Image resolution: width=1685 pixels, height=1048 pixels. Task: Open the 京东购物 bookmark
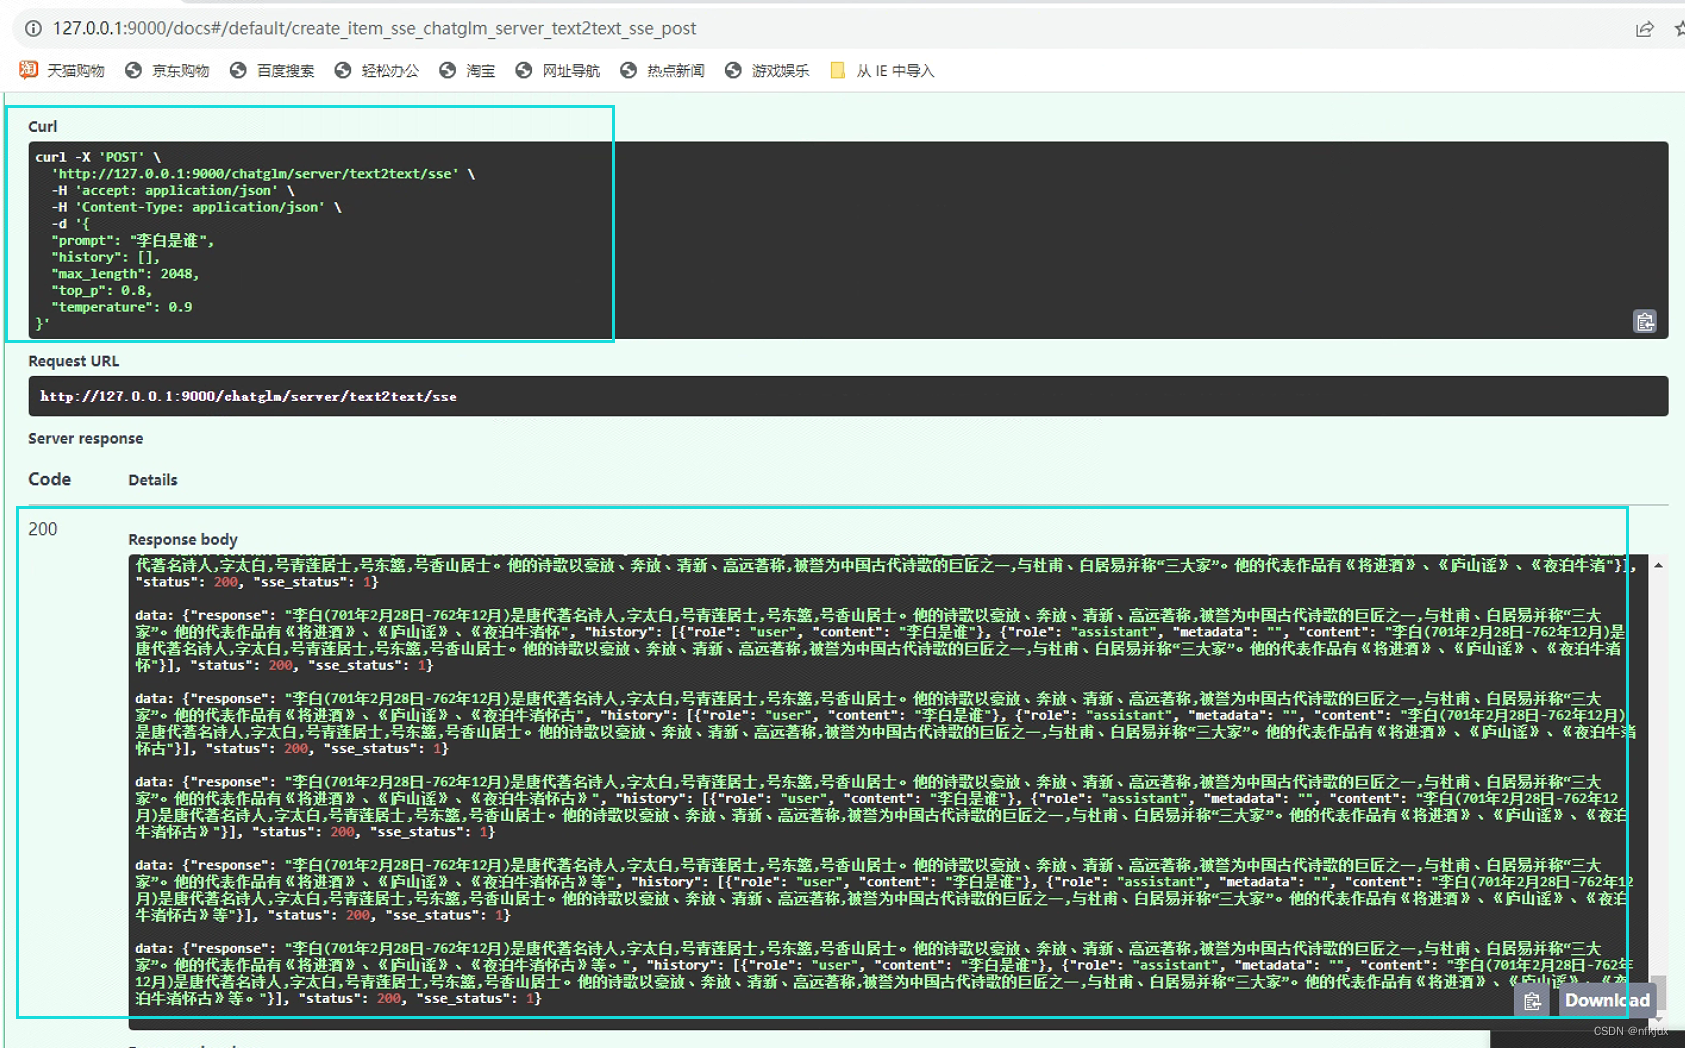pyautogui.click(x=167, y=70)
